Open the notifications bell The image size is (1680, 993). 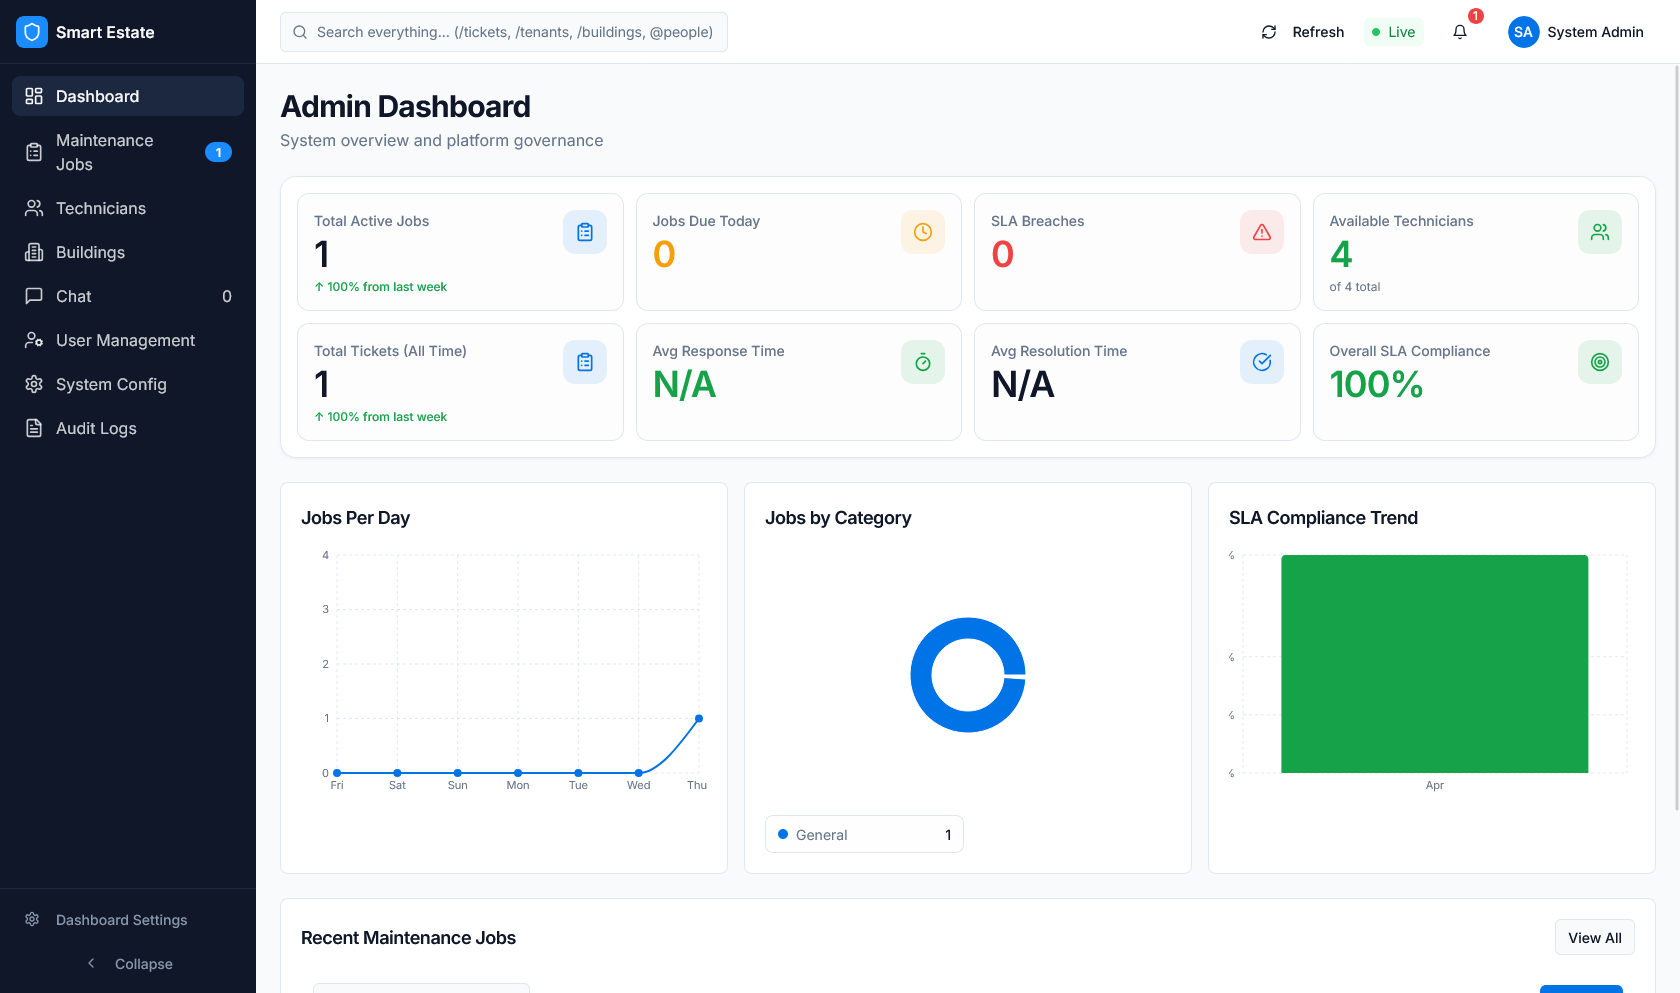1460,32
